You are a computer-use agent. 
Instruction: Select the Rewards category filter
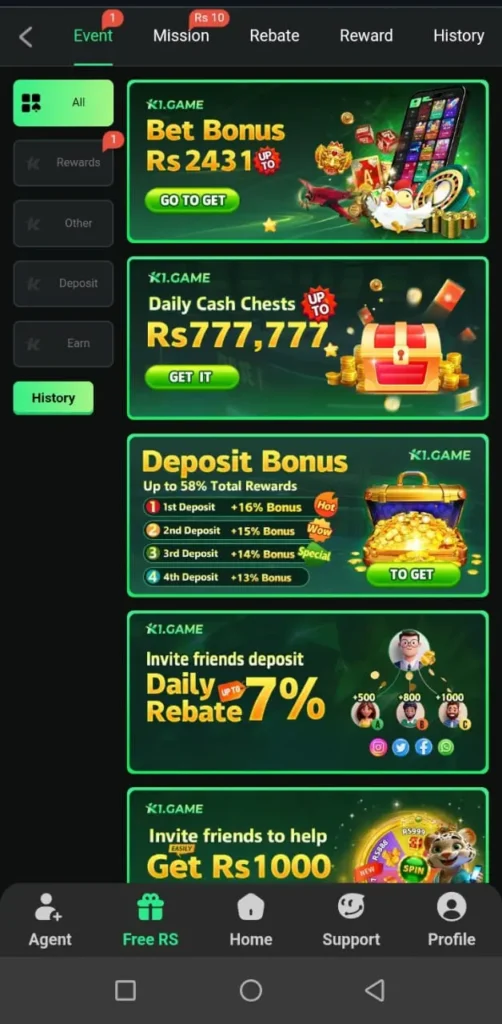(x=63, y=163)
